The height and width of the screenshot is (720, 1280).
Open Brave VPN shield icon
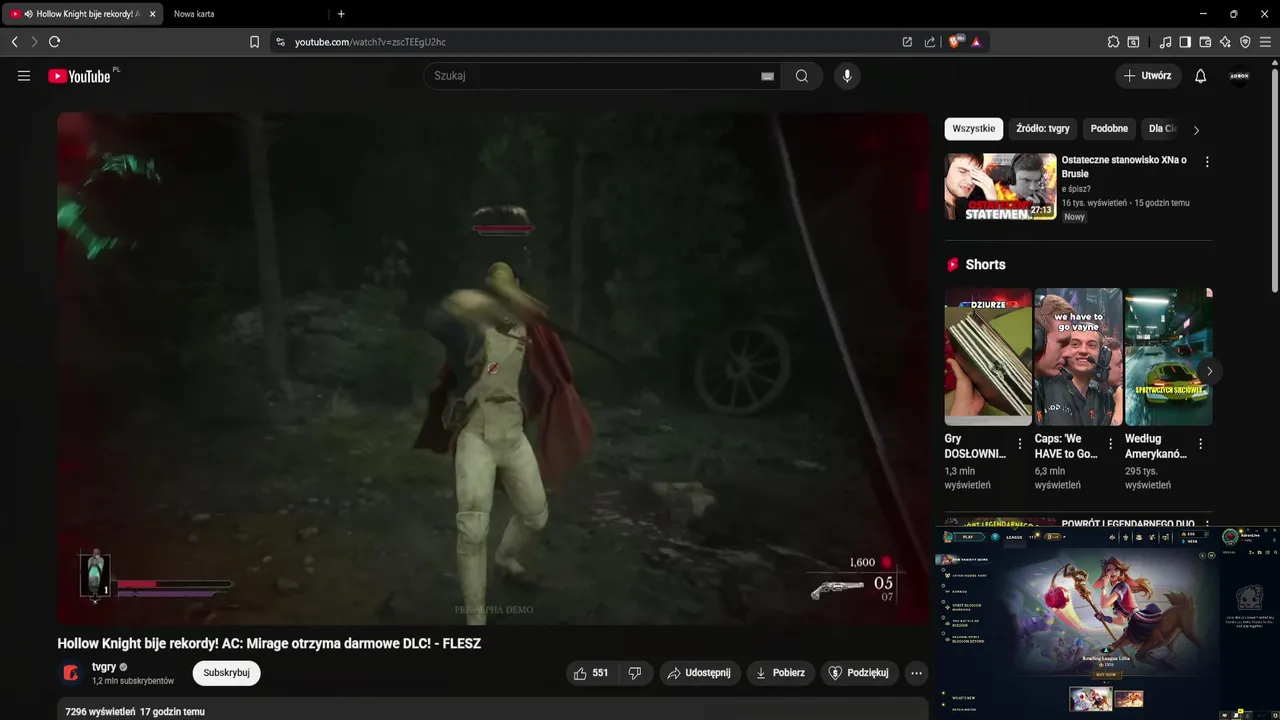pos(1245,42)
